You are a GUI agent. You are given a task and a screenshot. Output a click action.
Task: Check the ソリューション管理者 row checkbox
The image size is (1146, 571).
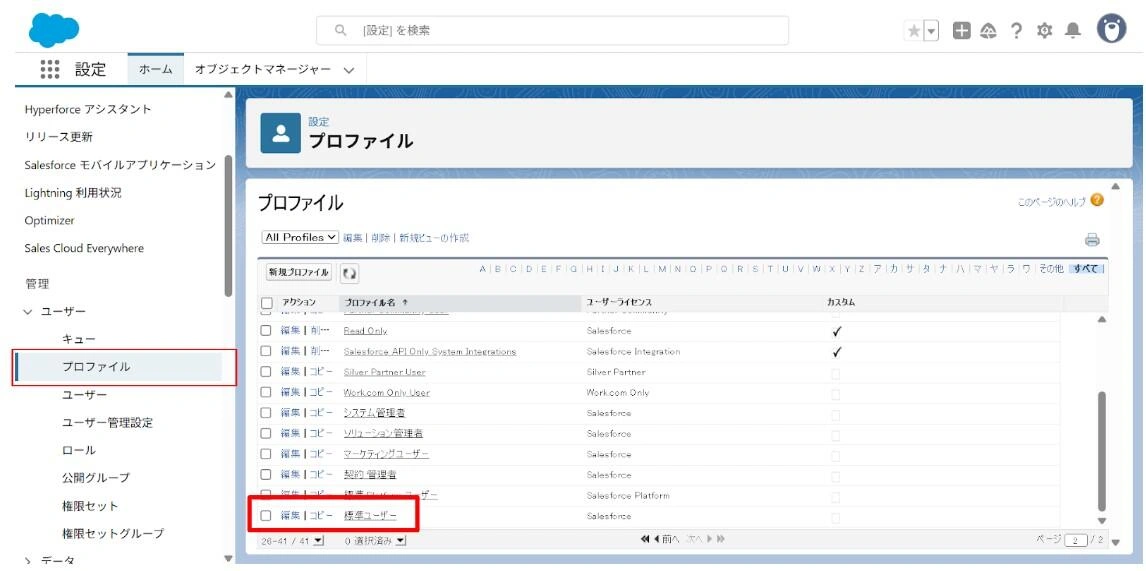click(x=267, y=434)
